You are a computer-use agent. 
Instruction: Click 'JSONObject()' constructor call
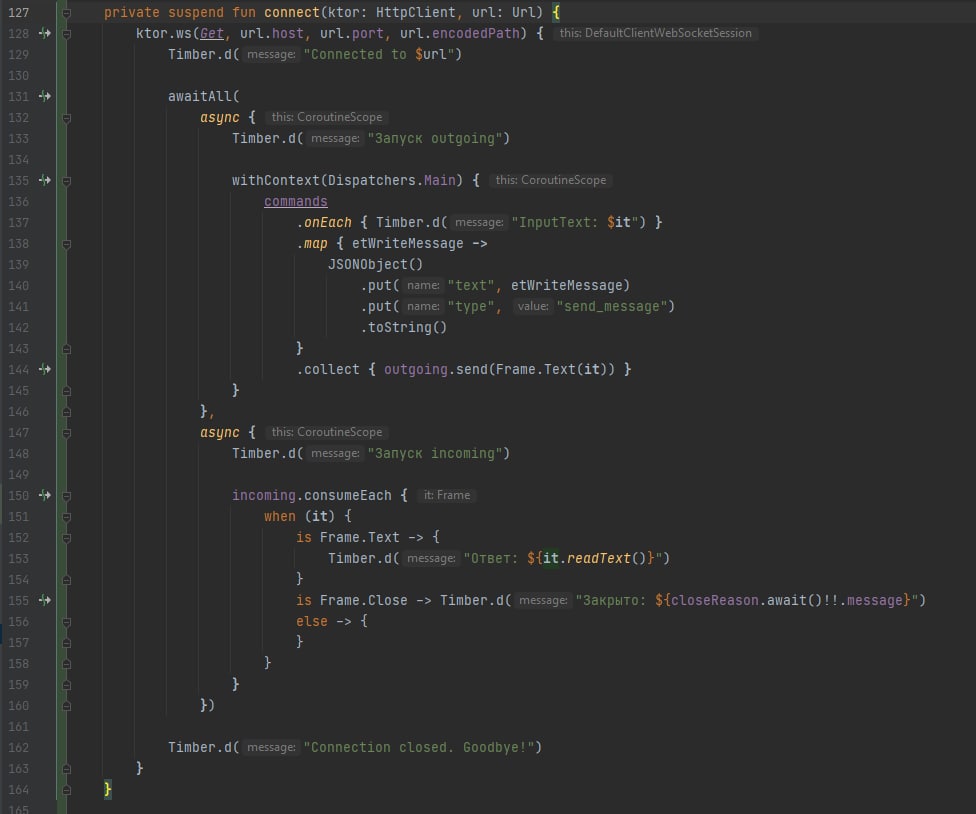(375, 264)
